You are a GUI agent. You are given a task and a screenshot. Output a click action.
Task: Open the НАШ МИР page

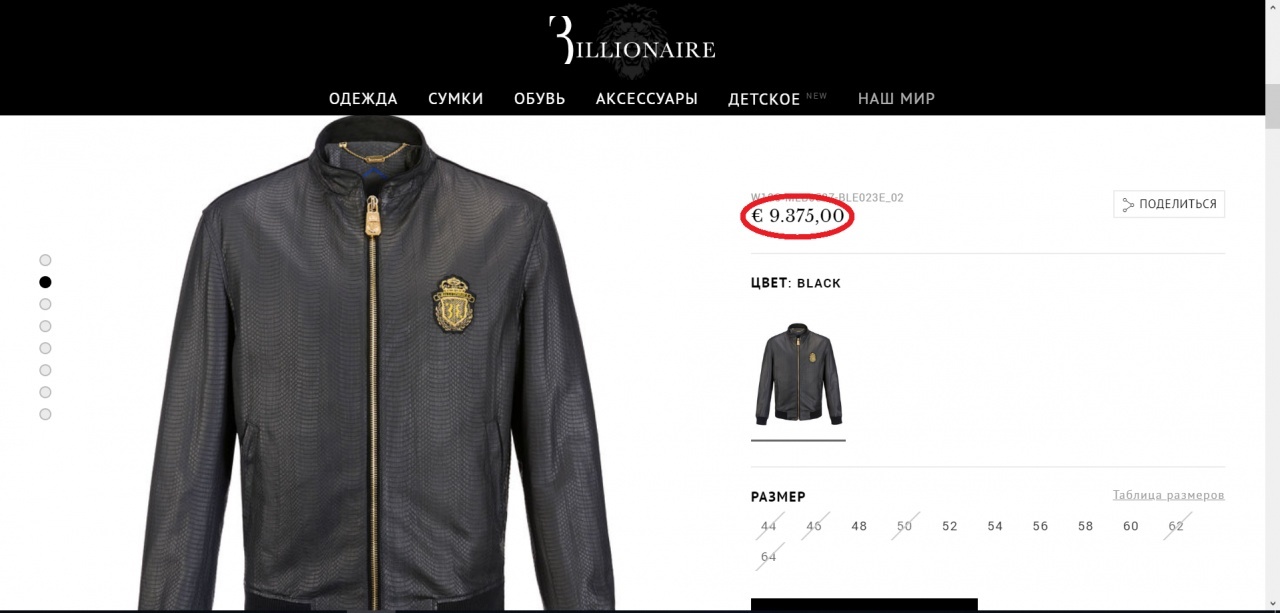tap(896, 99)
